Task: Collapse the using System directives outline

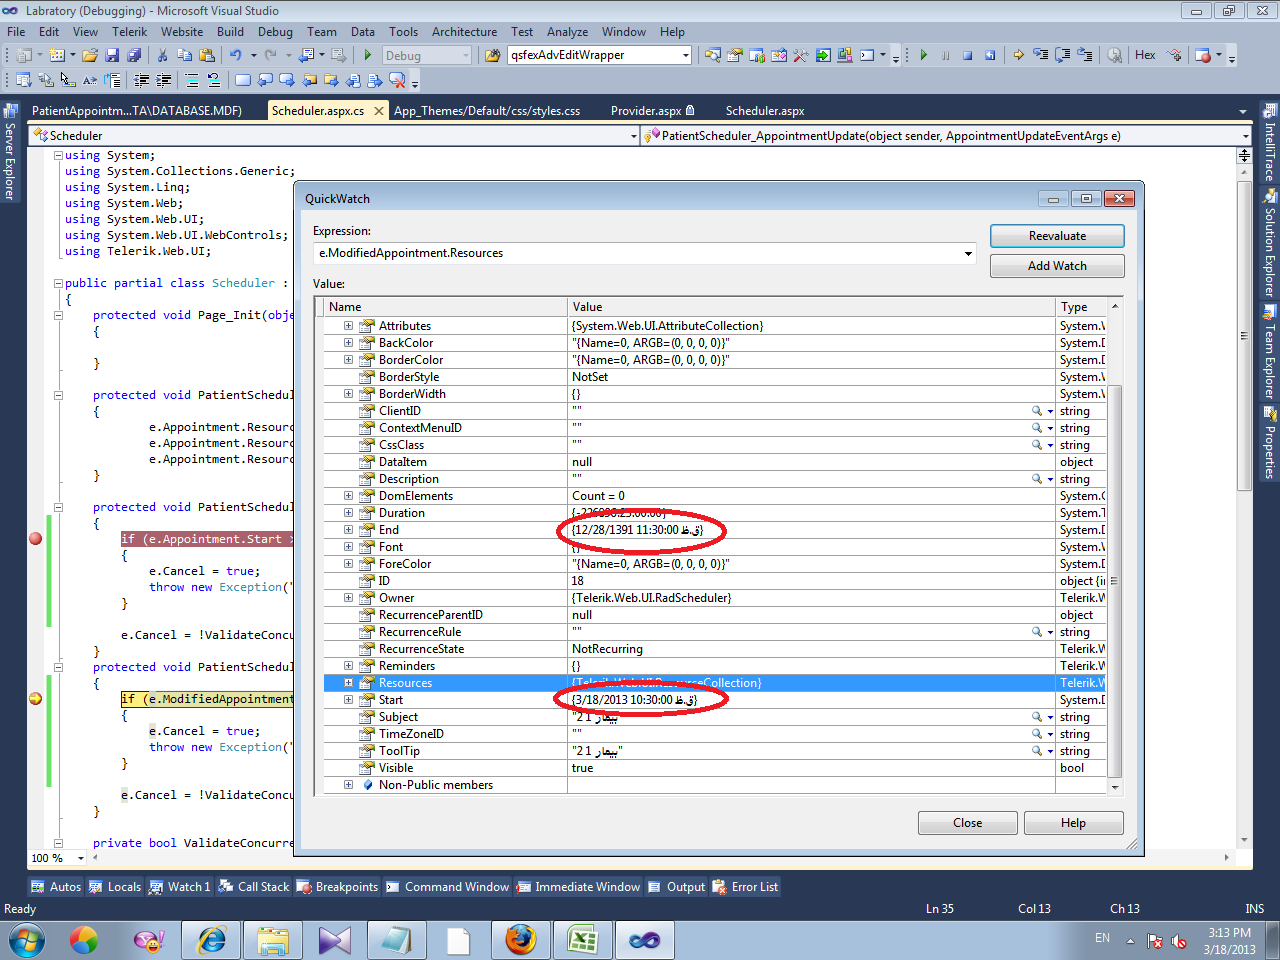Action: (x=58, y=155)
